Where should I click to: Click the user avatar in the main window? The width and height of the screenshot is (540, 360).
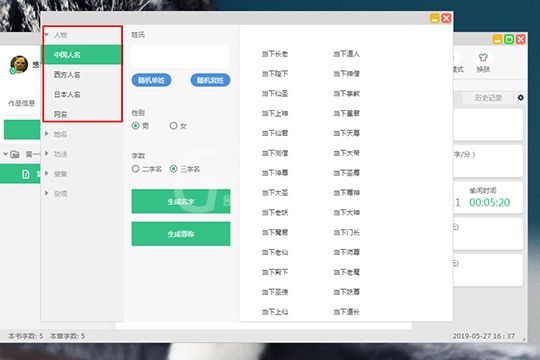pyautogui.click(x=19, y=64)
